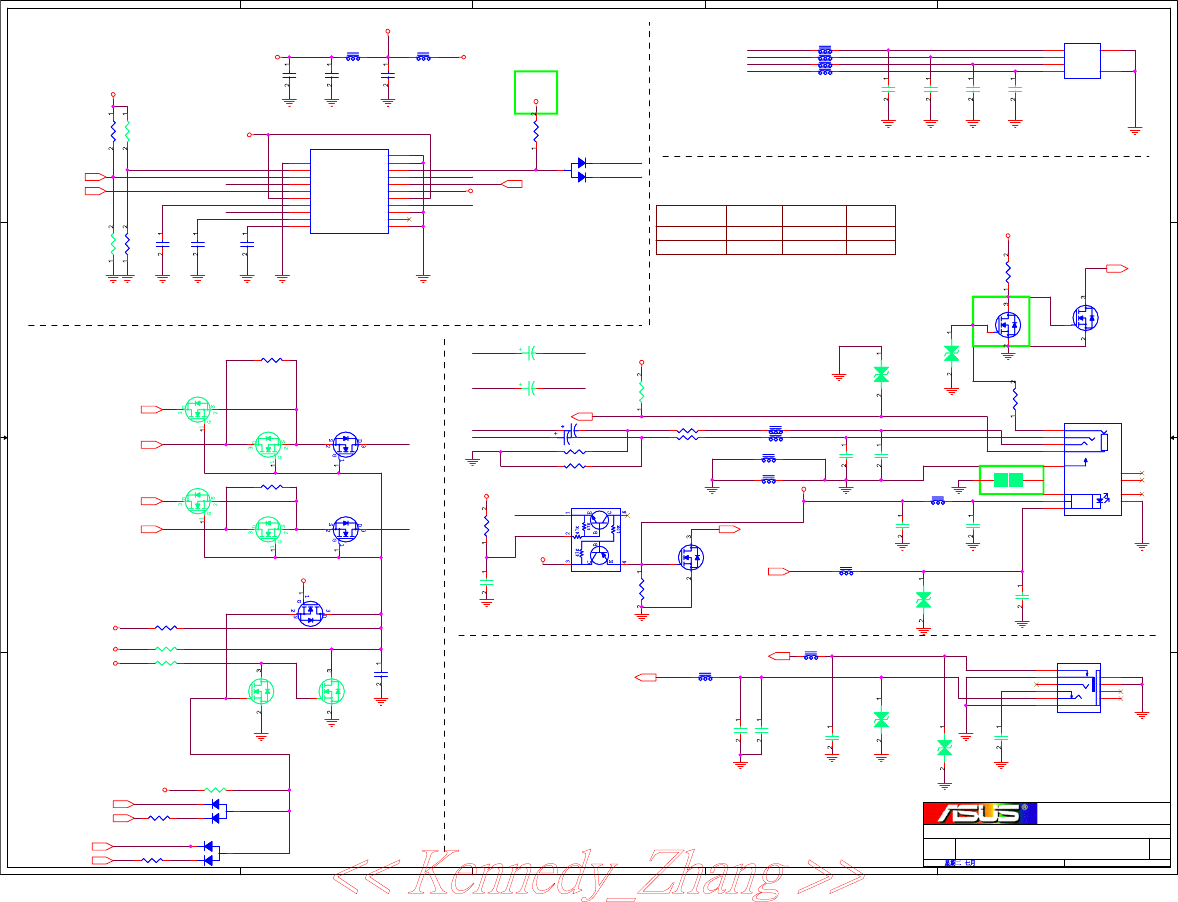The image size is (1178, 902).
Task: Select the blue dual diode beside the green-squared test point
Action: 578,170
